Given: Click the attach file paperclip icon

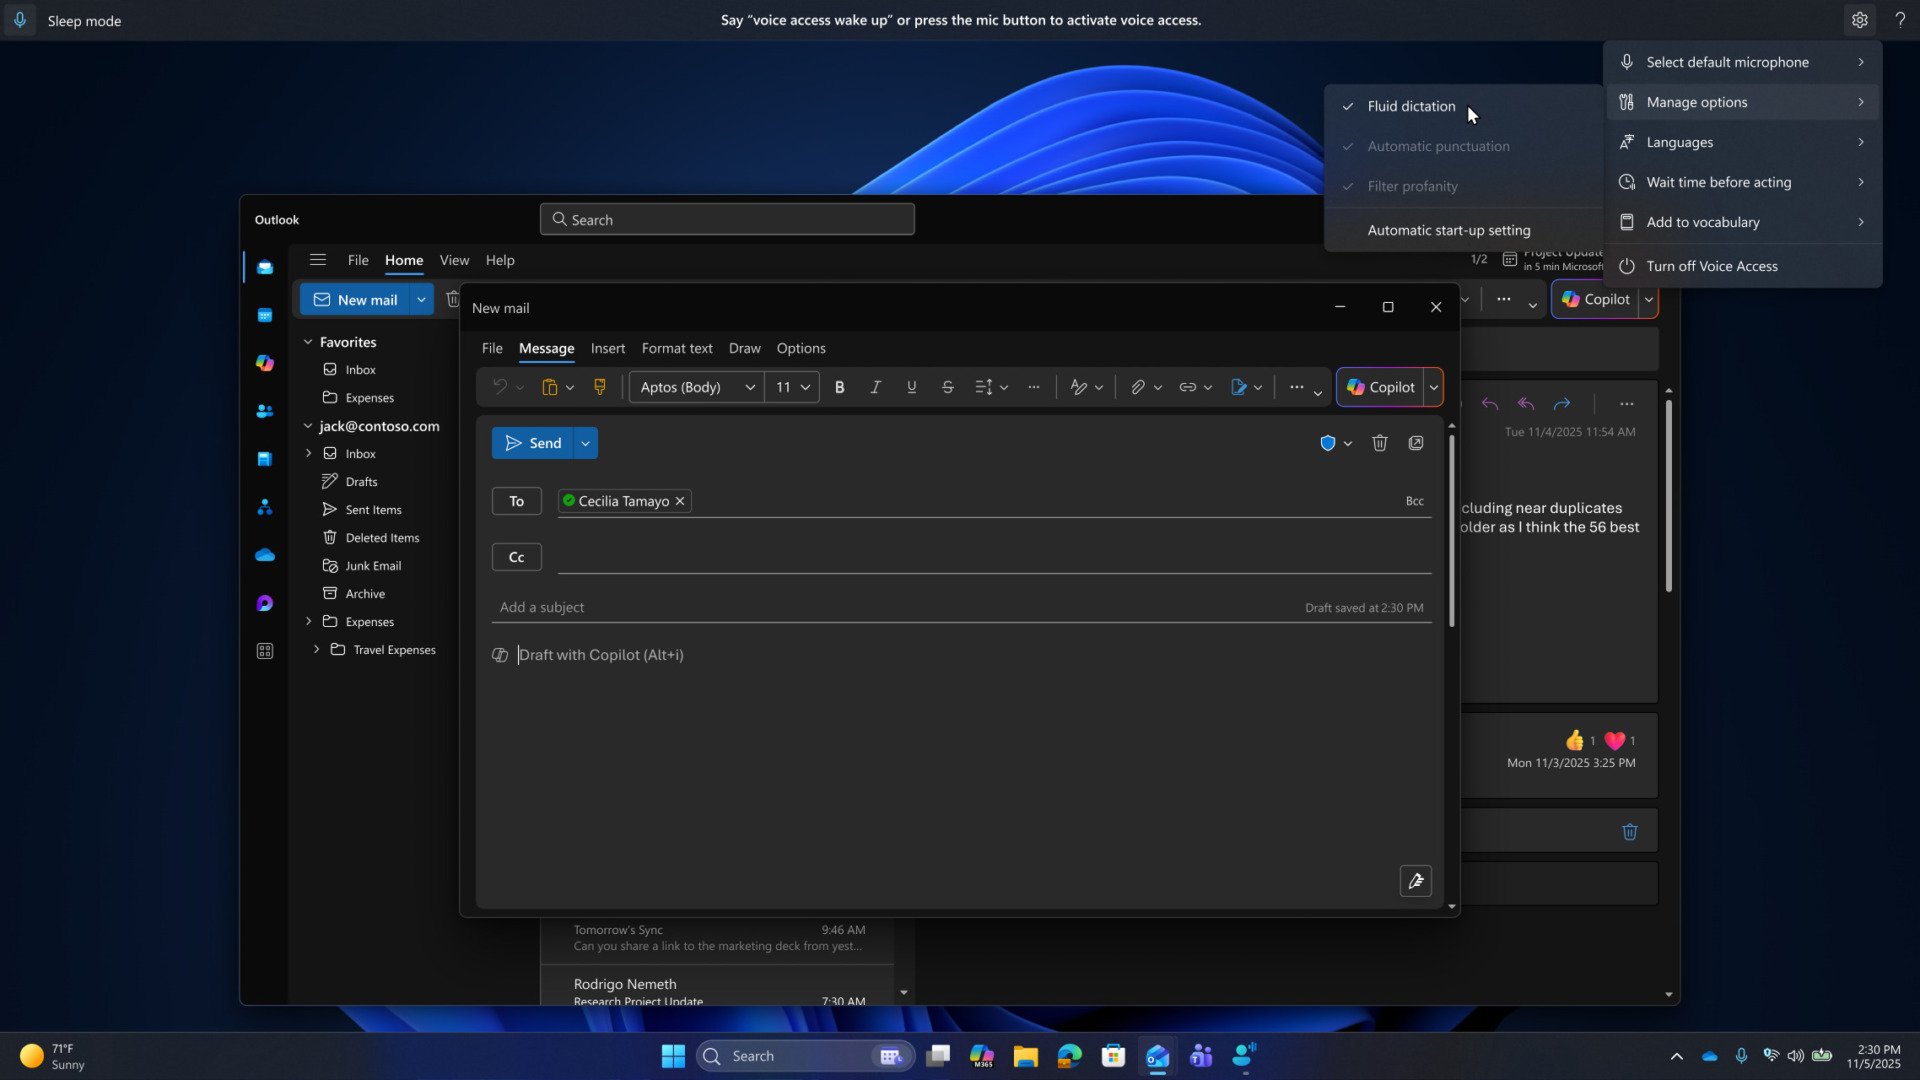Looking at the screenshot, I should tap(1137, 387).
